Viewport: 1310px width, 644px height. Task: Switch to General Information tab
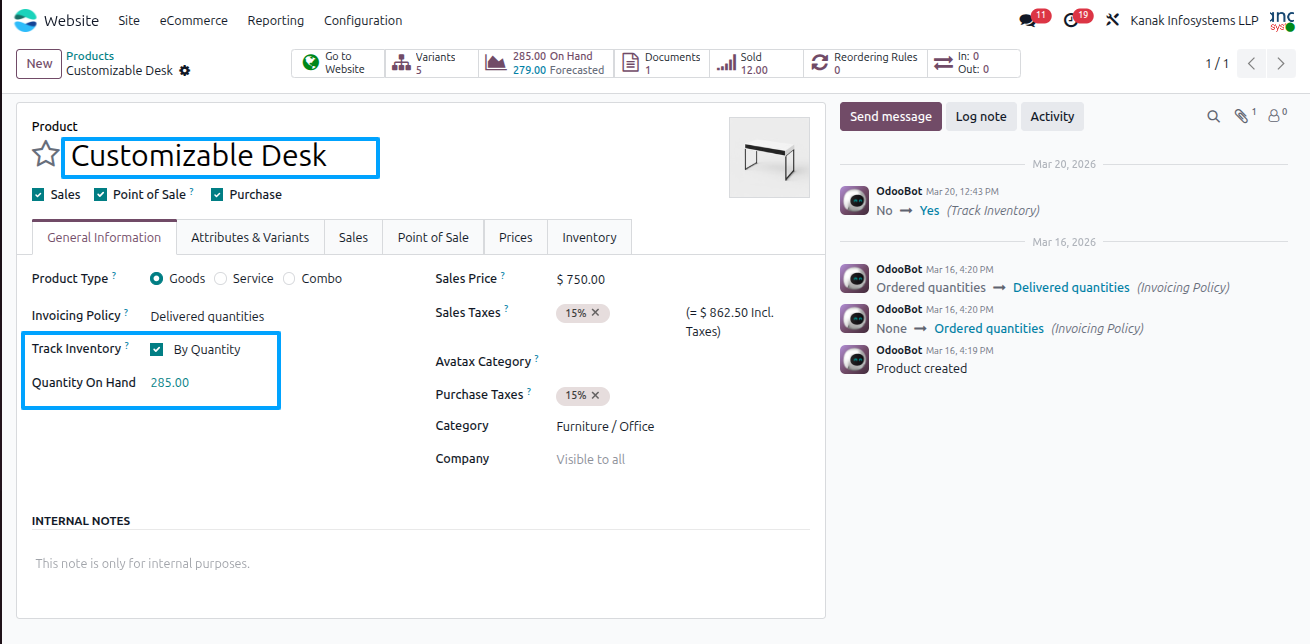click(104, 238)
